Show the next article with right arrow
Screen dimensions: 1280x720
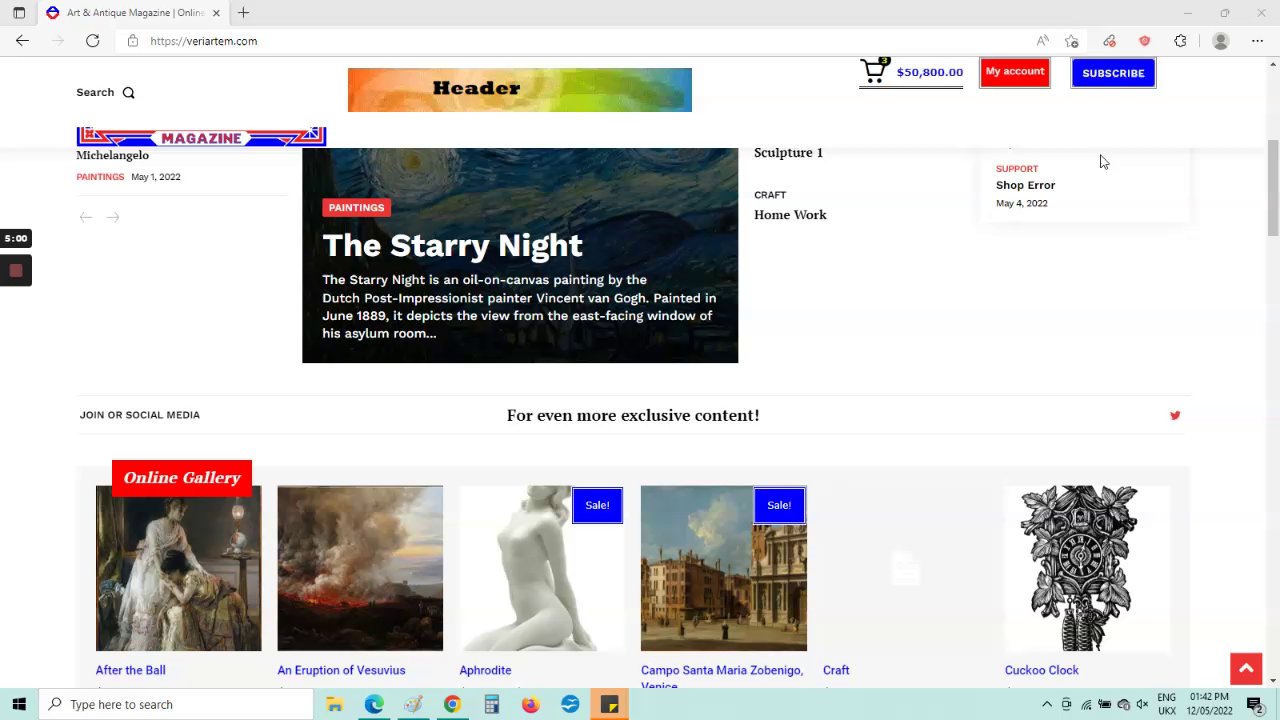click(x=113, y=217)
